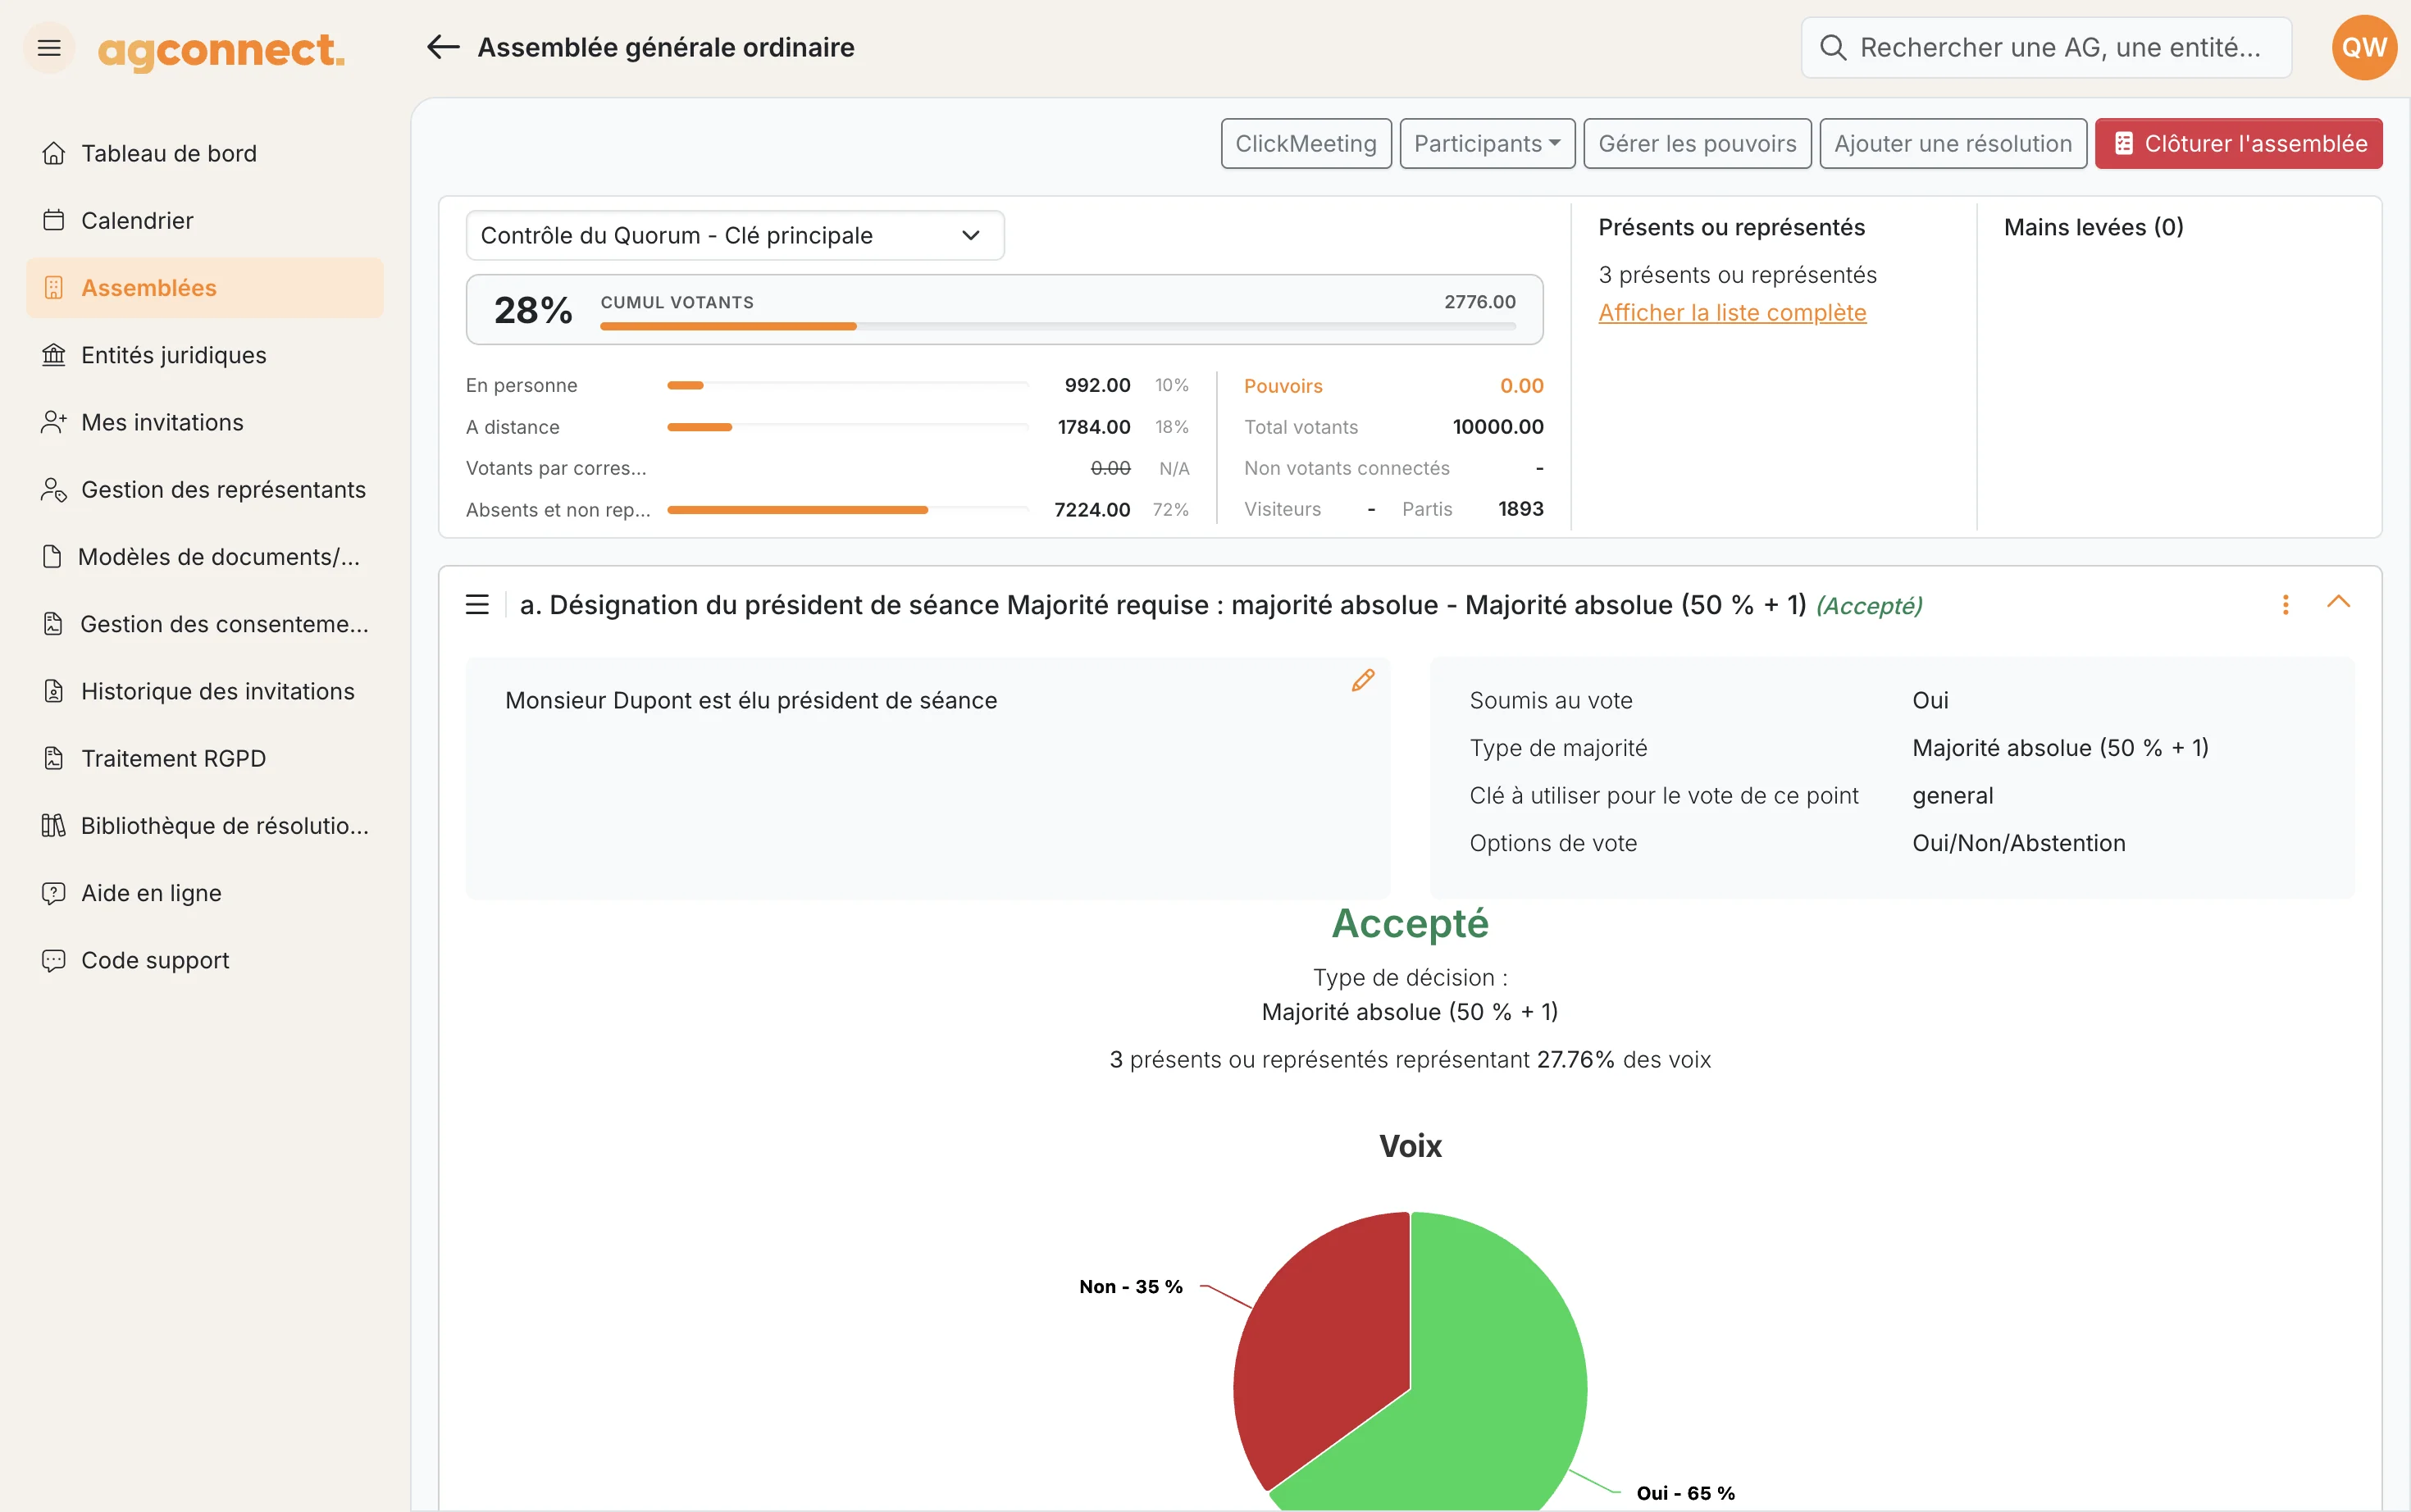Open the QW user avatar menu
Screen dimensions: 2411x1512
2364,47
